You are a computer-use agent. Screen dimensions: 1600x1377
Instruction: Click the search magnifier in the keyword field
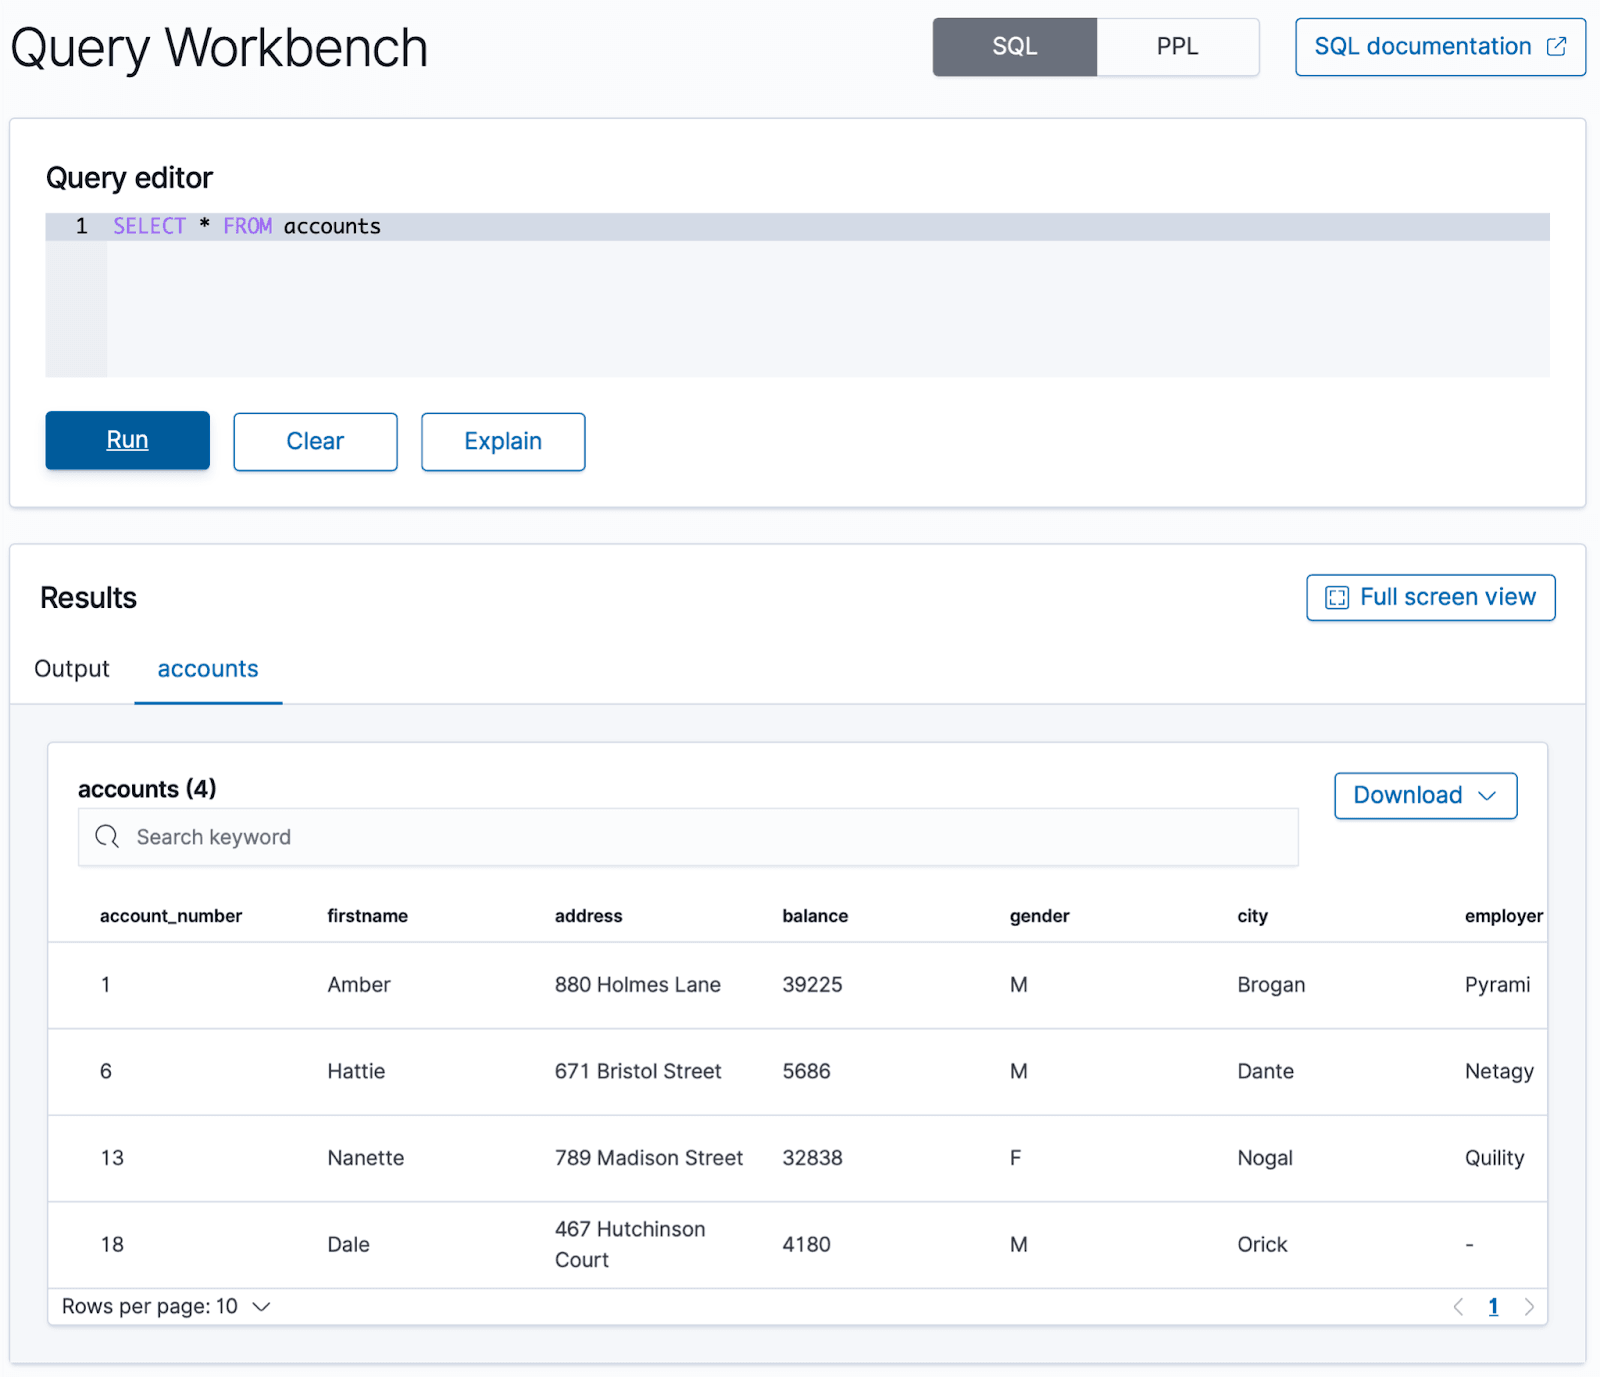(x=107, y=836)
